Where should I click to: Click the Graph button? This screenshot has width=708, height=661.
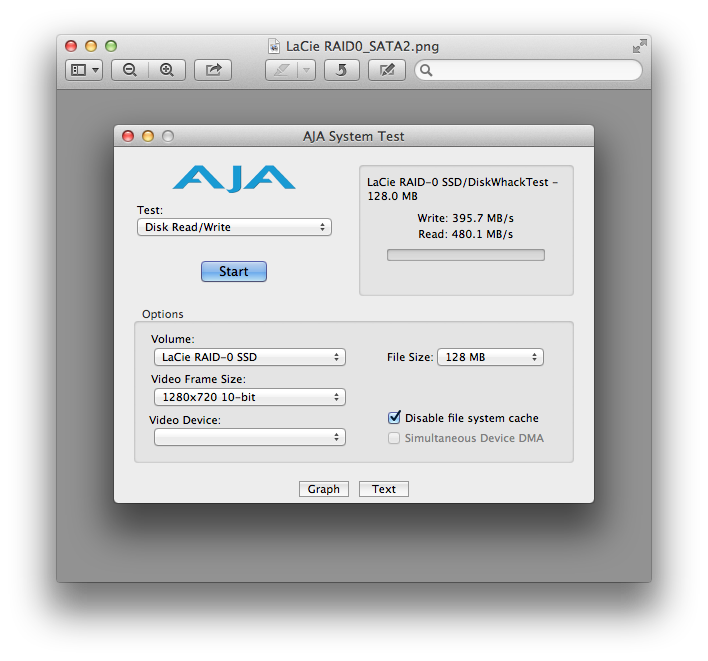(x=324, y=489)
